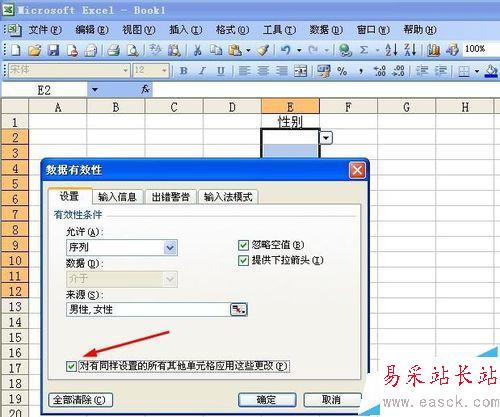Screen dimensions: 500x417
Task: Click the Percent Style icon
Action: pyautogui.click(x=342, y=71)
